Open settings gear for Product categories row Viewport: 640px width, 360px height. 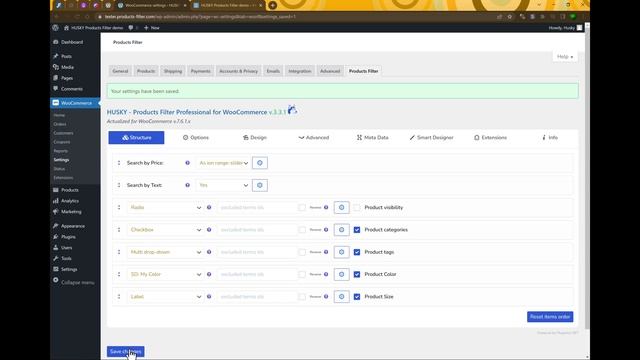click(341, 230)
